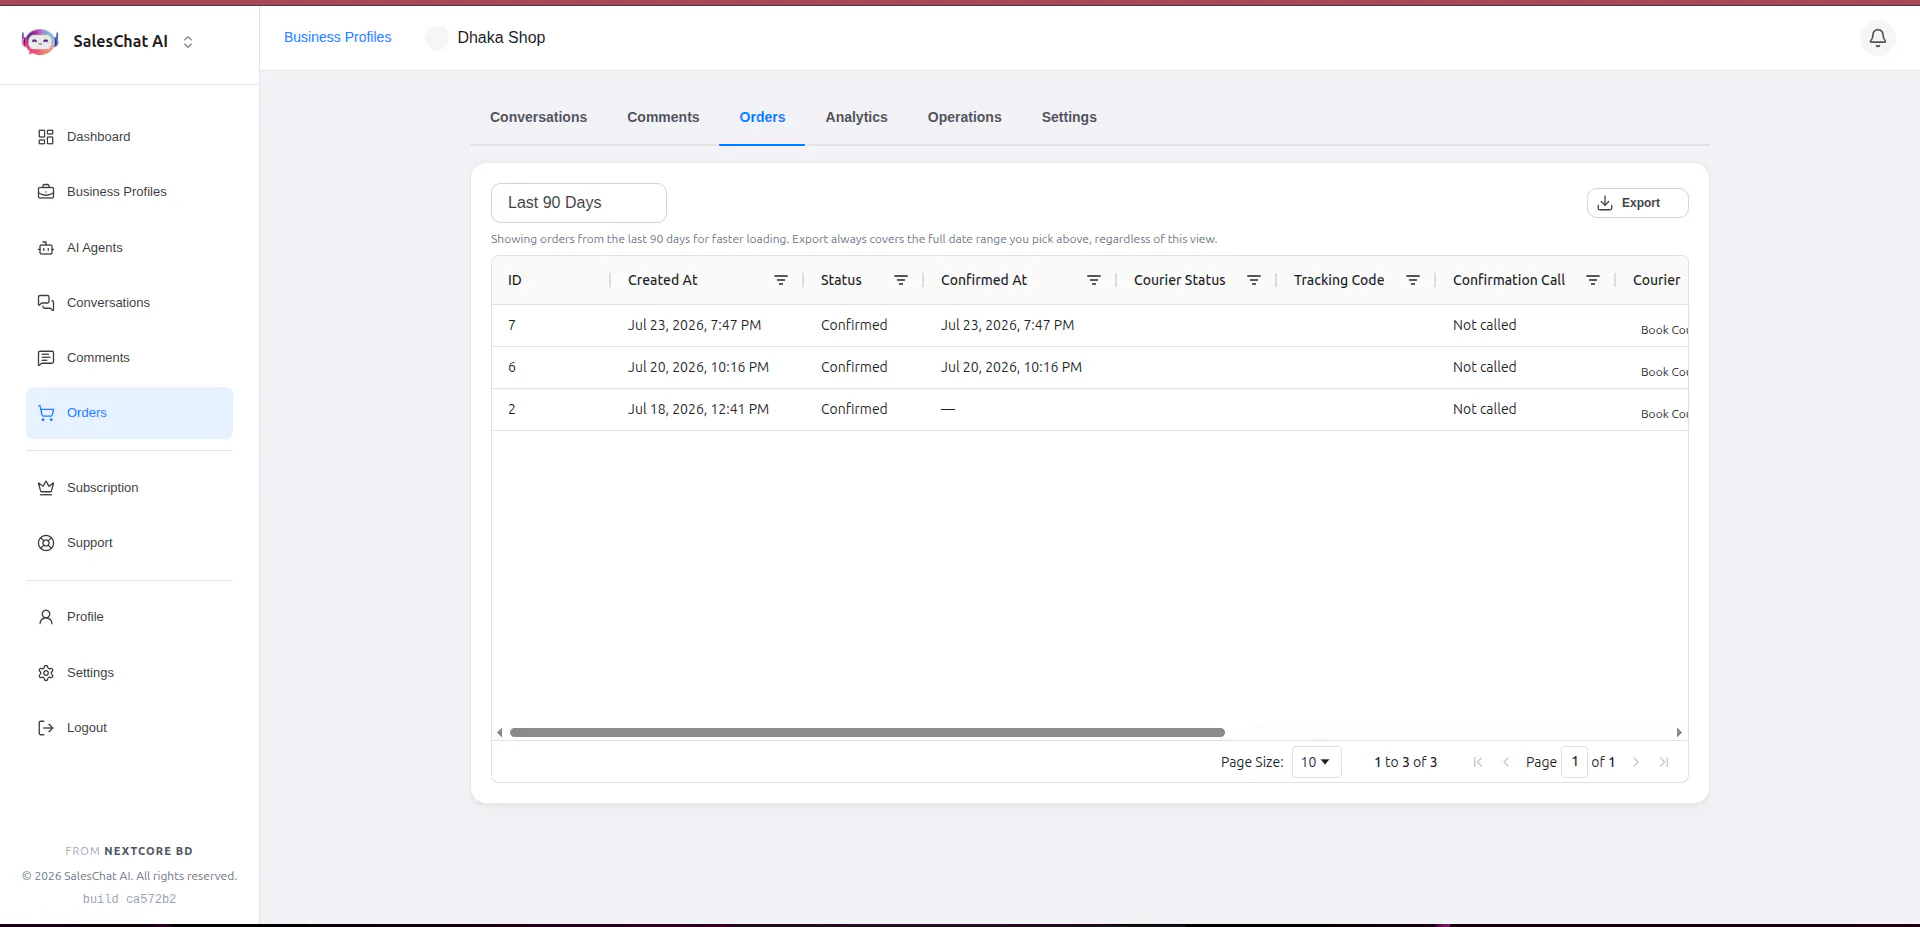Sort by the Created At column header

click(x=663, y=280)
